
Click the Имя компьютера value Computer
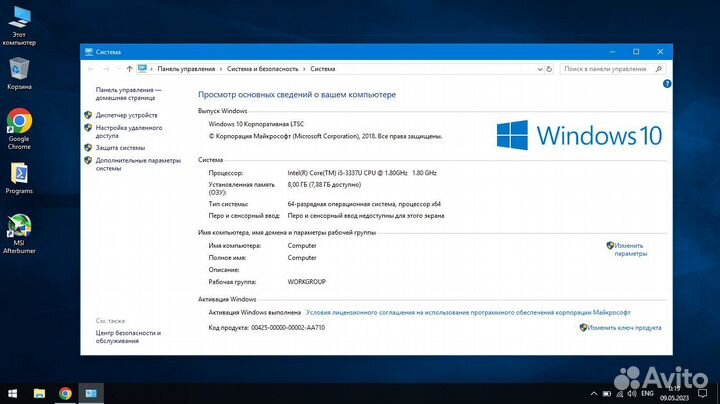(x=302, y=246)
